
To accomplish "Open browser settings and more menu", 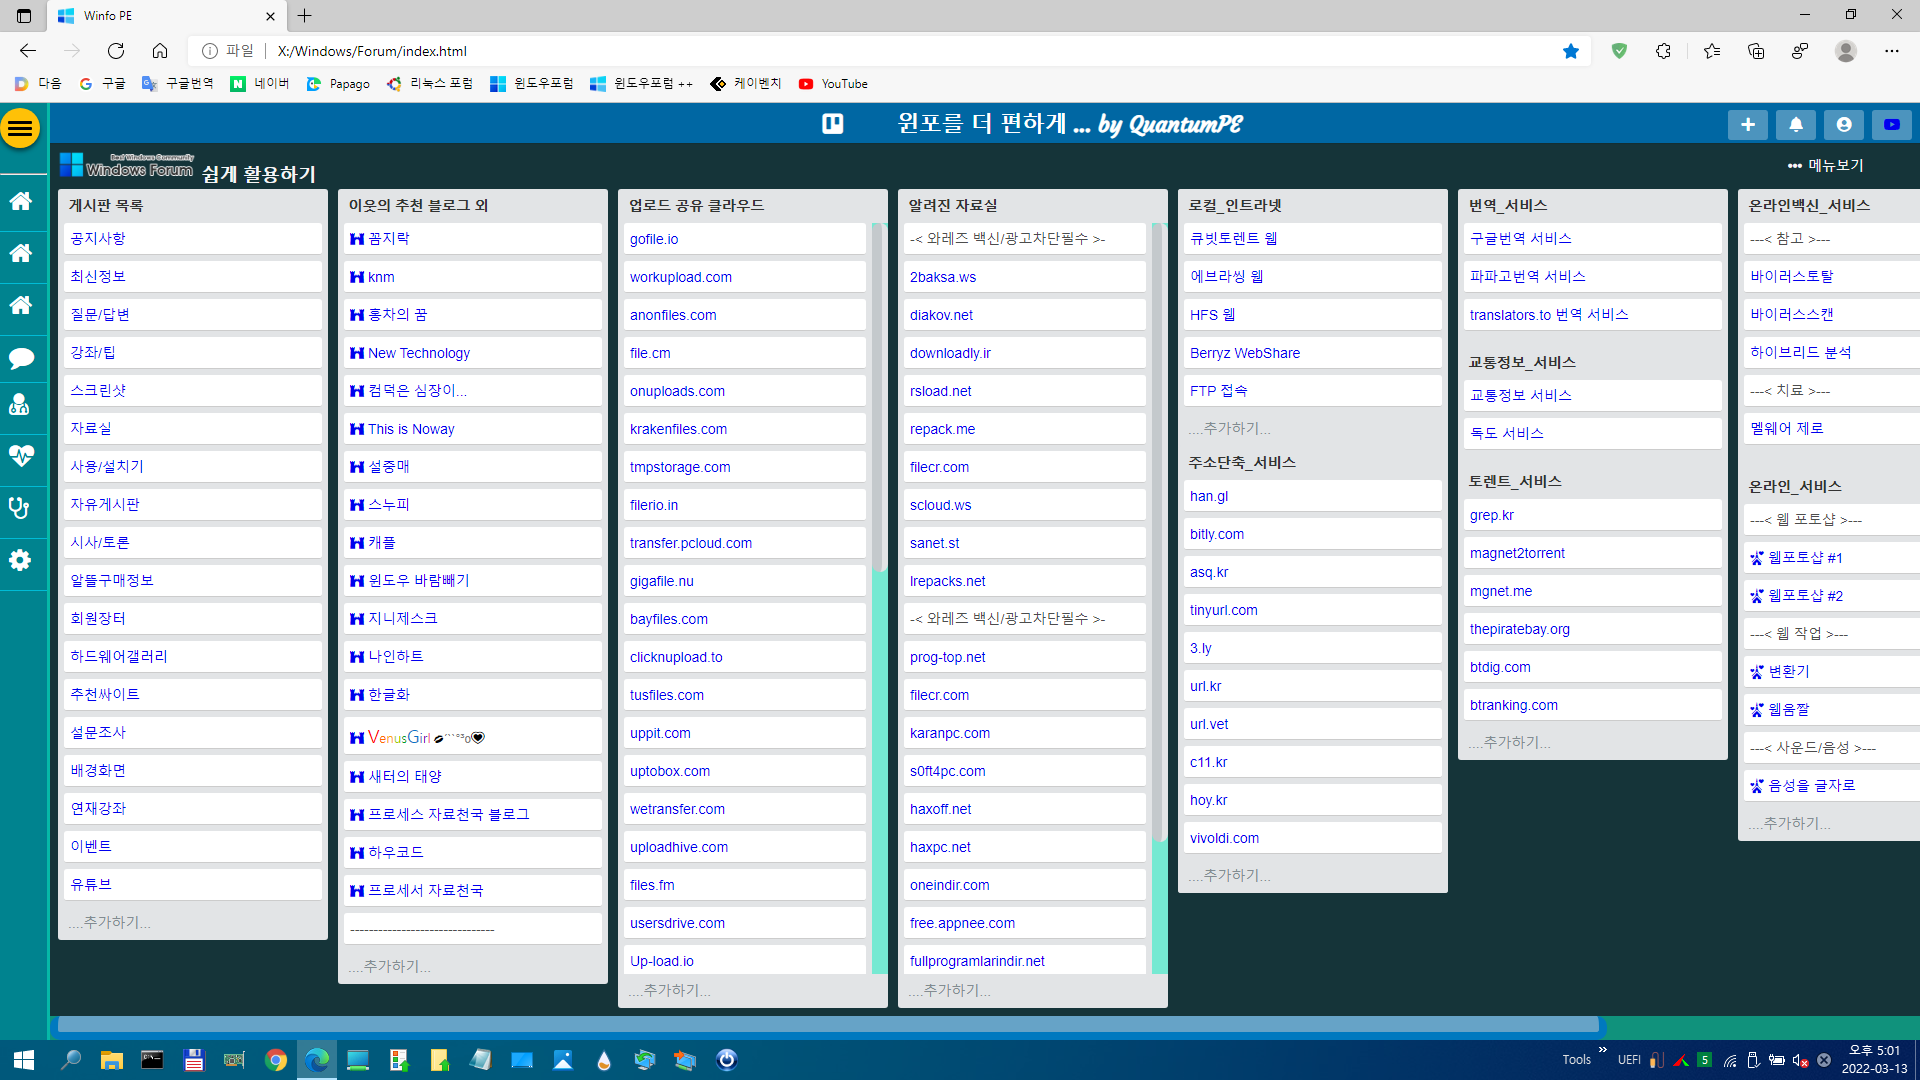I will (x=1891, y=51).
